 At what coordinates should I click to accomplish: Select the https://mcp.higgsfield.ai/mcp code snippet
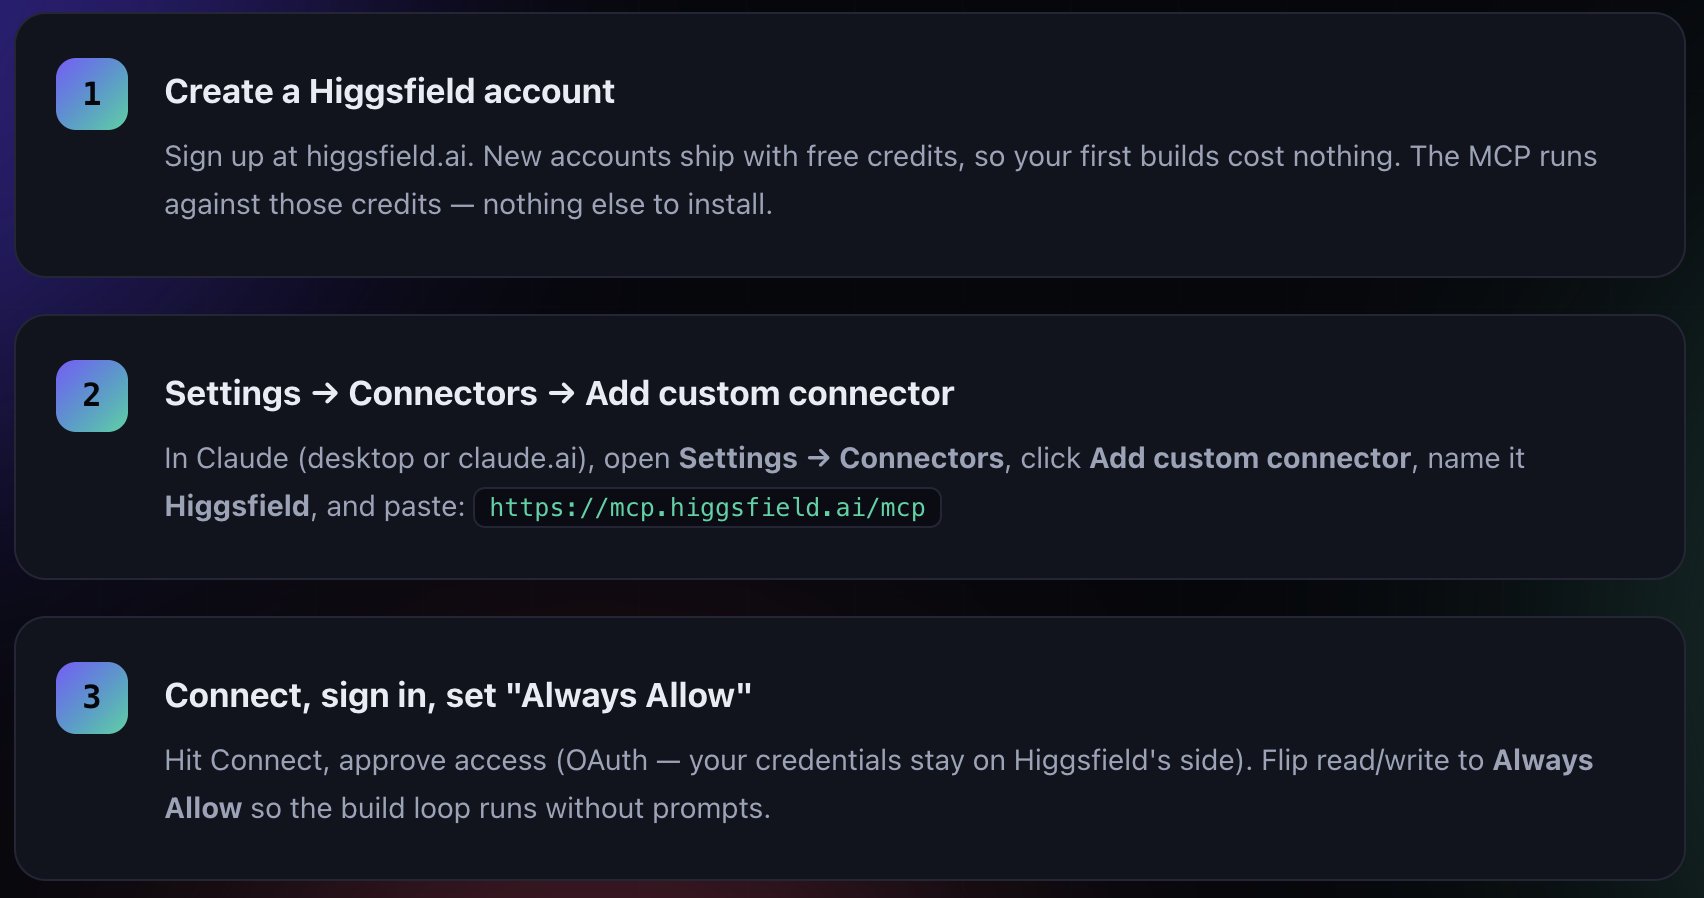coord(707,507)
